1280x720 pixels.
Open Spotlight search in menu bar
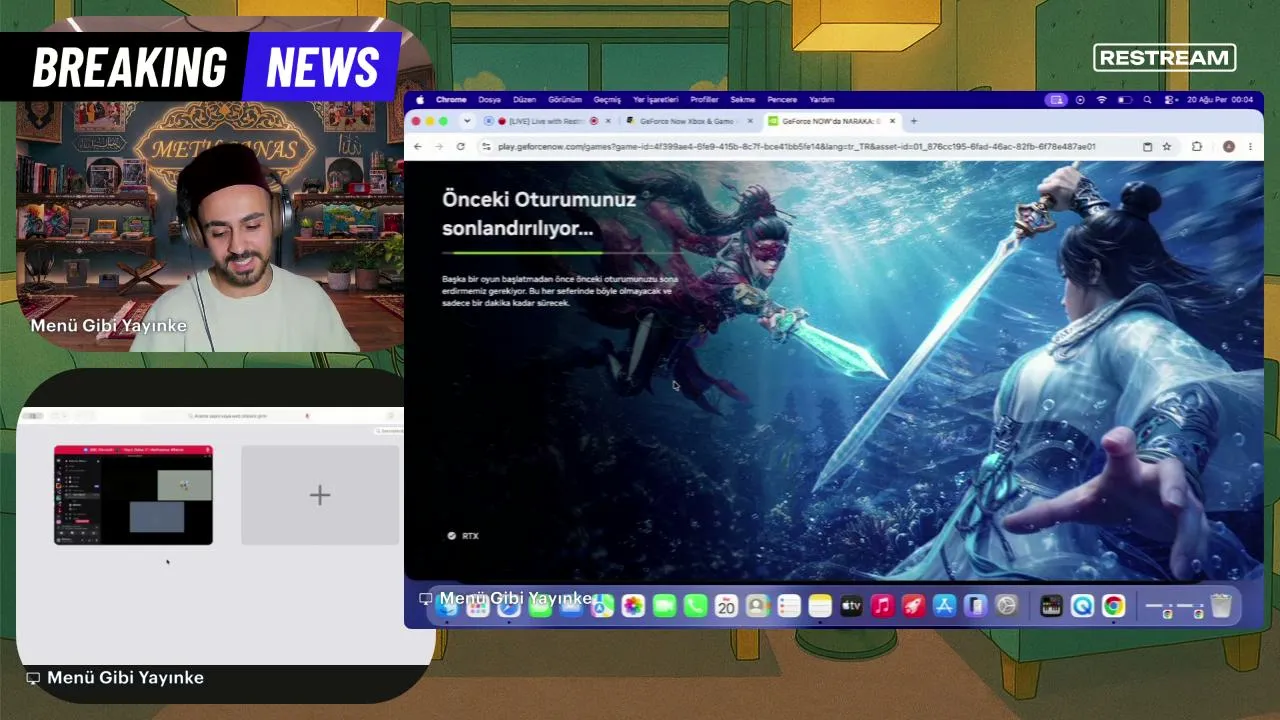point(1147,100)
